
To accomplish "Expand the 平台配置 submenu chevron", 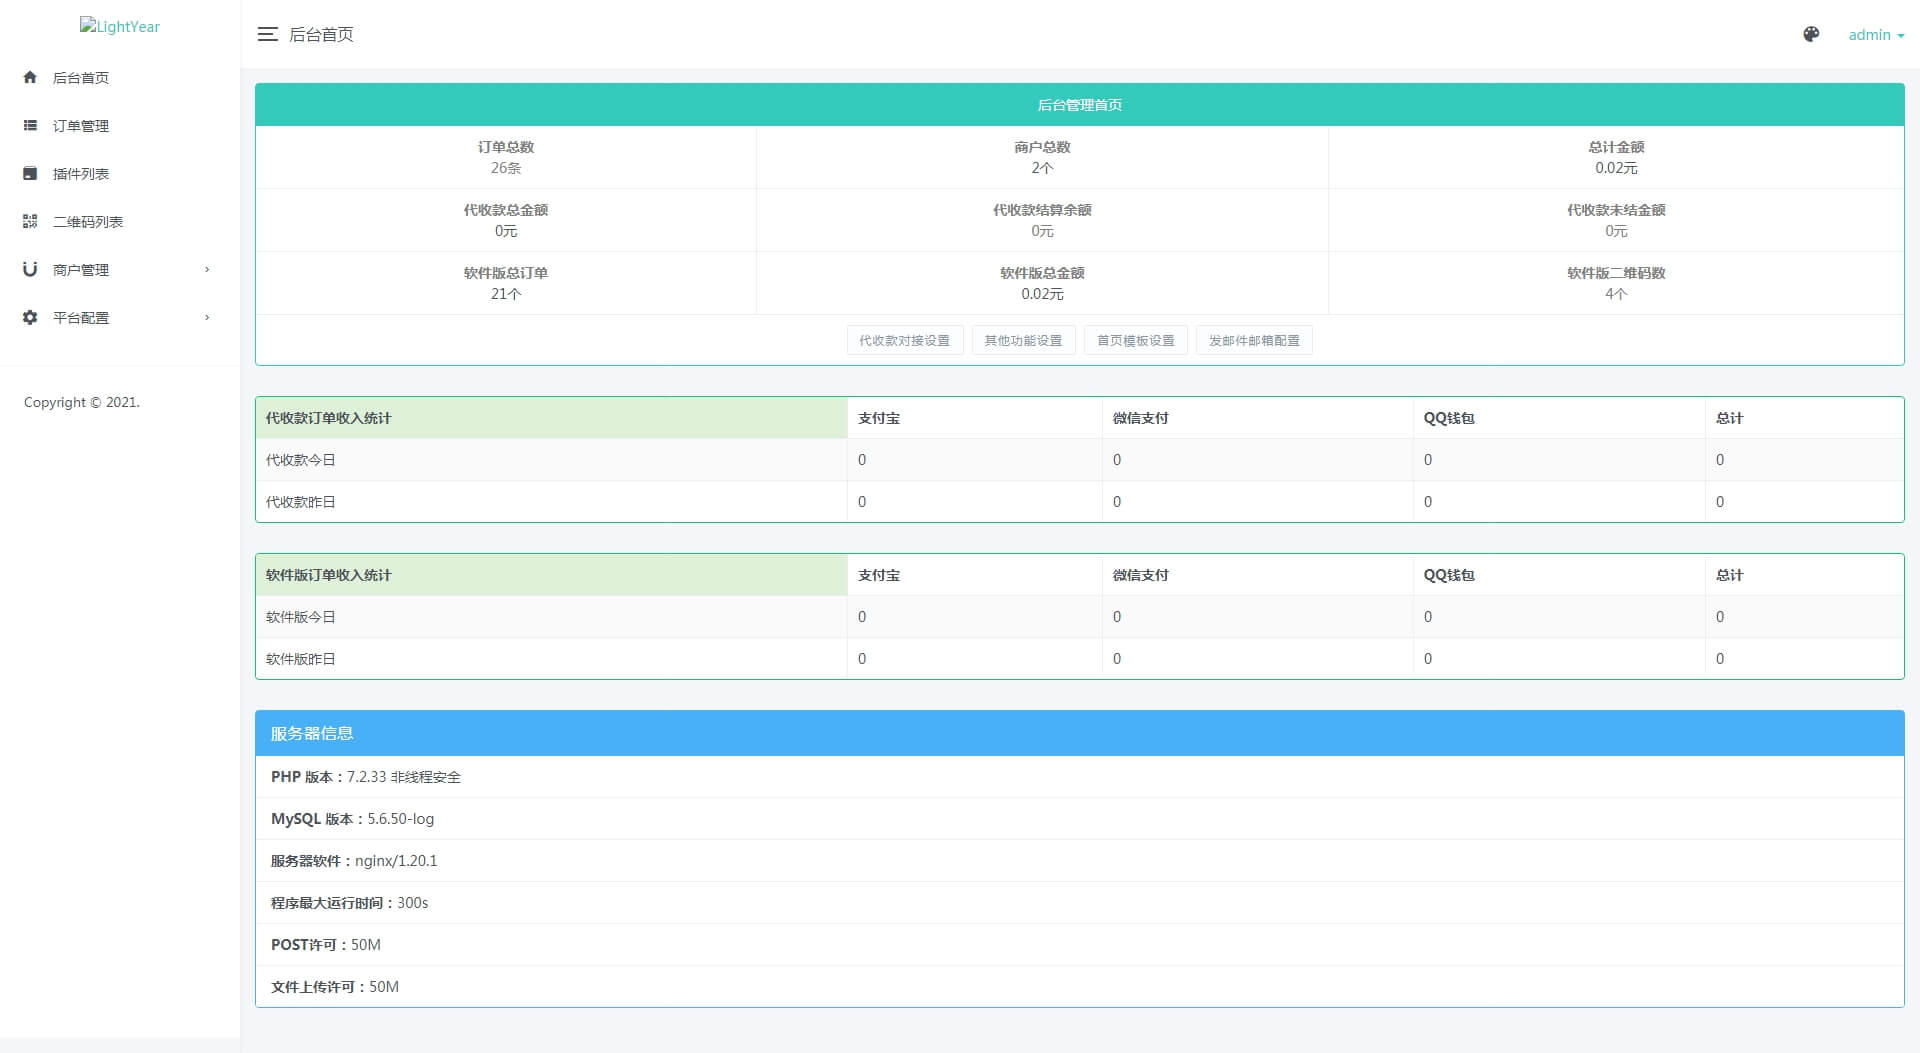I will click(x=207, y=317).
